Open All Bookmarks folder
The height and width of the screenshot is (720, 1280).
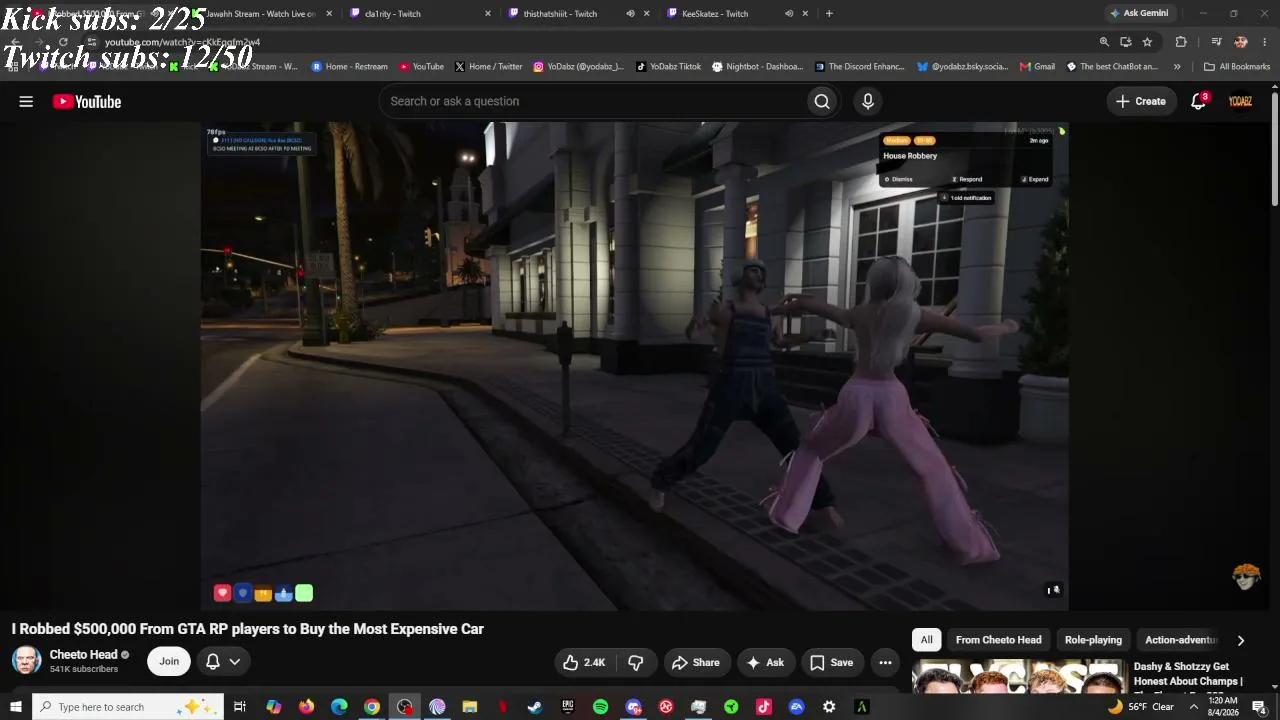tap(1237, 67)
